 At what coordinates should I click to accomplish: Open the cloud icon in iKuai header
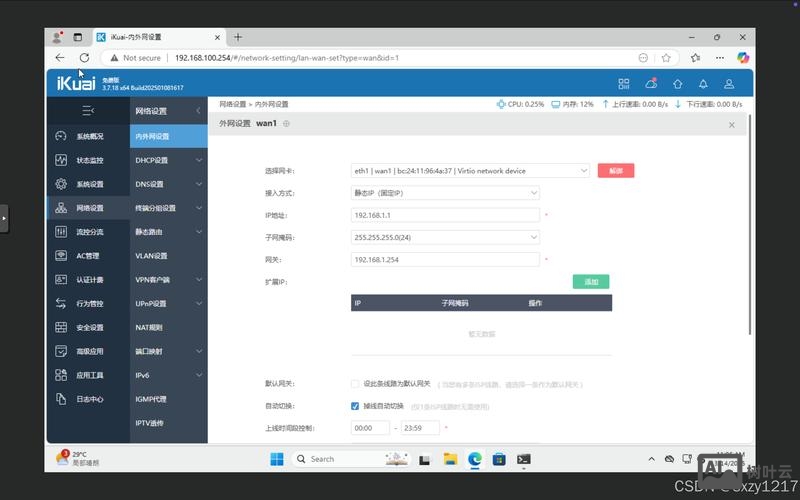click(x=651, y=83)
